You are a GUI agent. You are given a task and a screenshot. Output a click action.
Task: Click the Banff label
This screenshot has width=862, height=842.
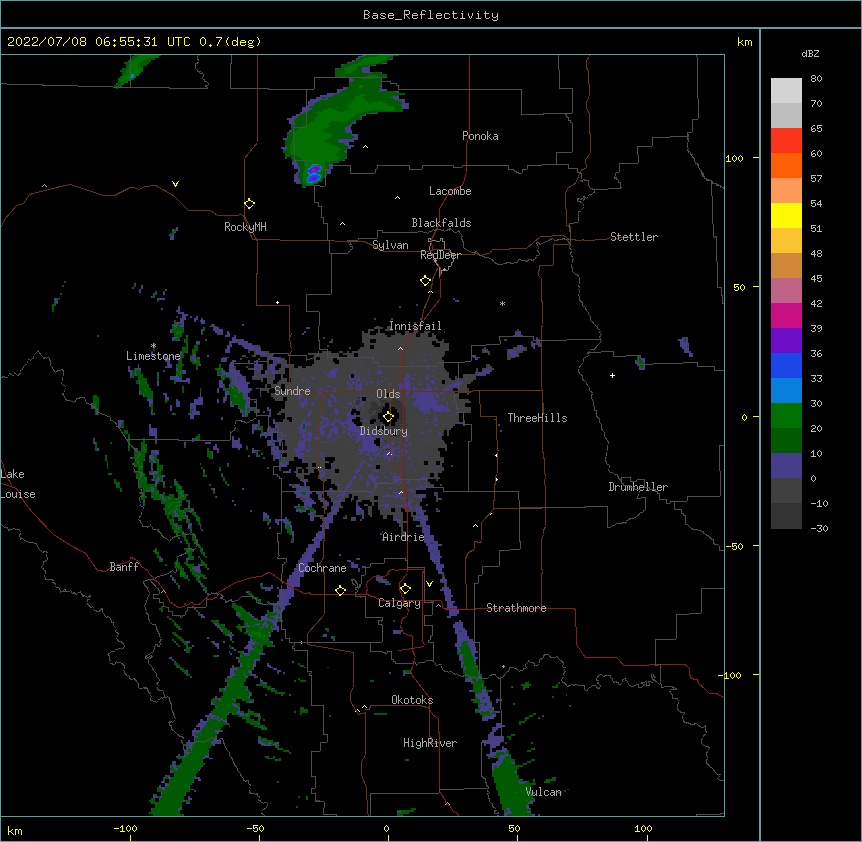[x=124, y=567]
